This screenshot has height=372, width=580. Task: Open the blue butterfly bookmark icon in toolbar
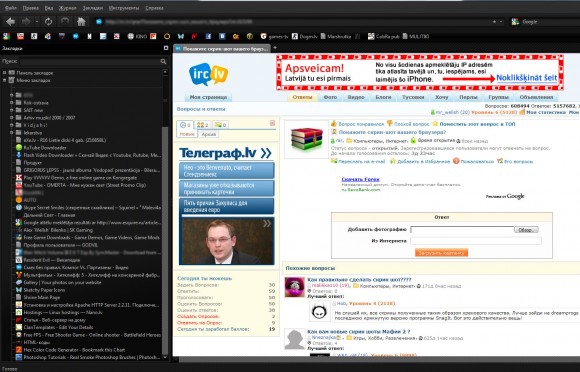point(181,36)
